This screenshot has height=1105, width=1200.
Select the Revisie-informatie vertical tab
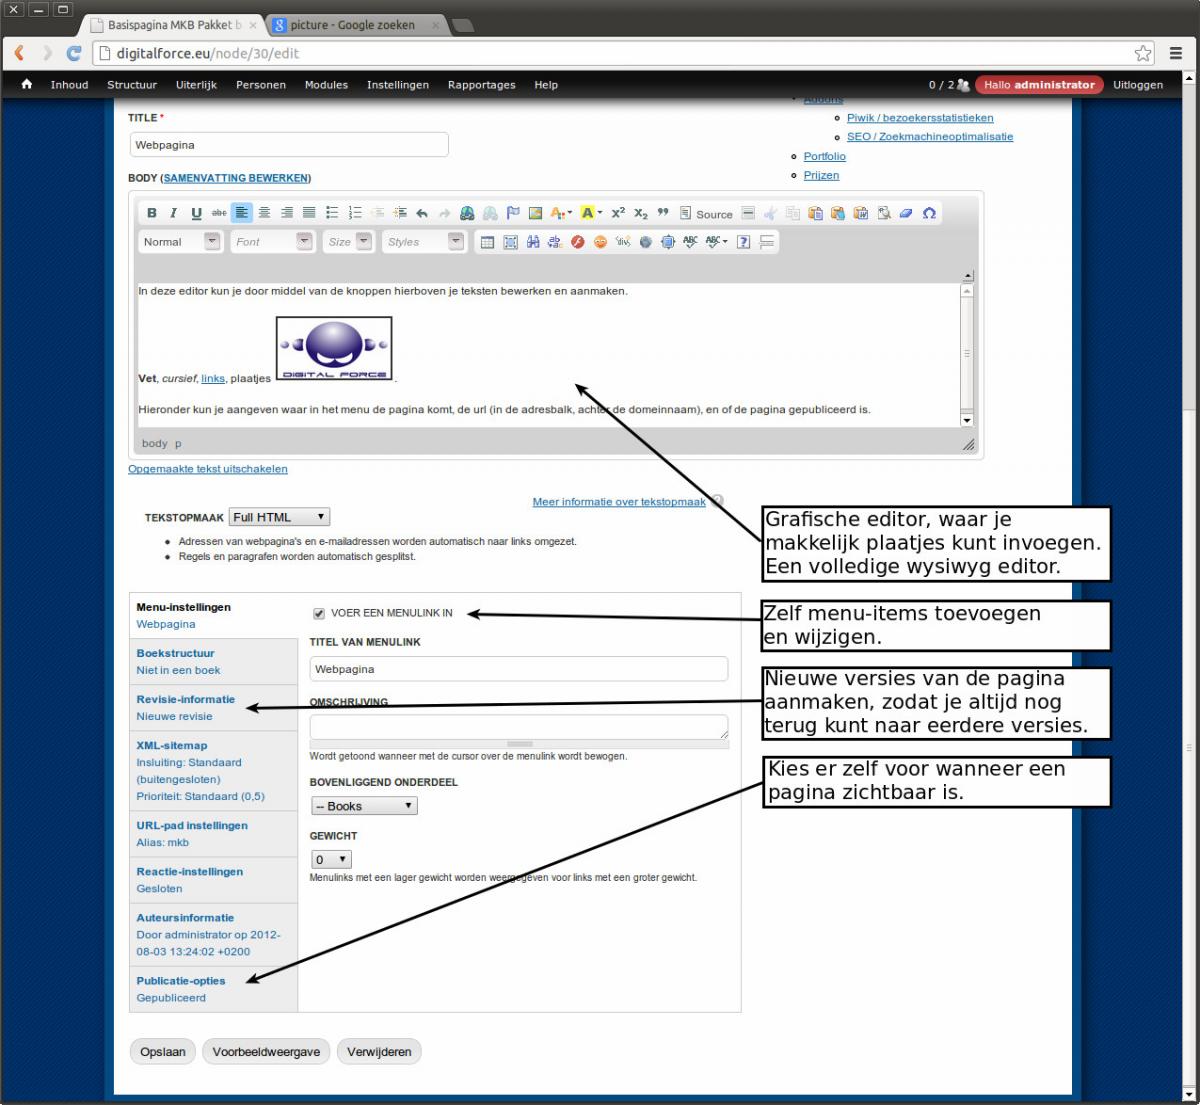pos(186,700)
